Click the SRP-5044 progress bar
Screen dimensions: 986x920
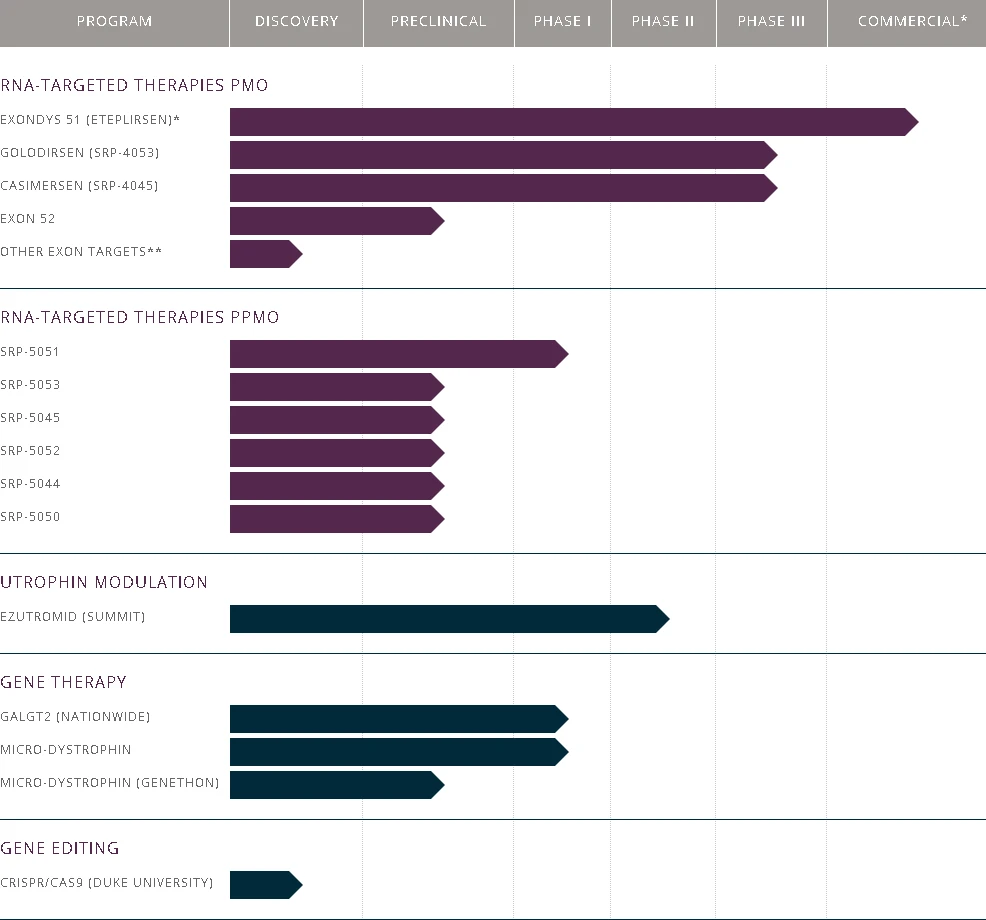337,486
